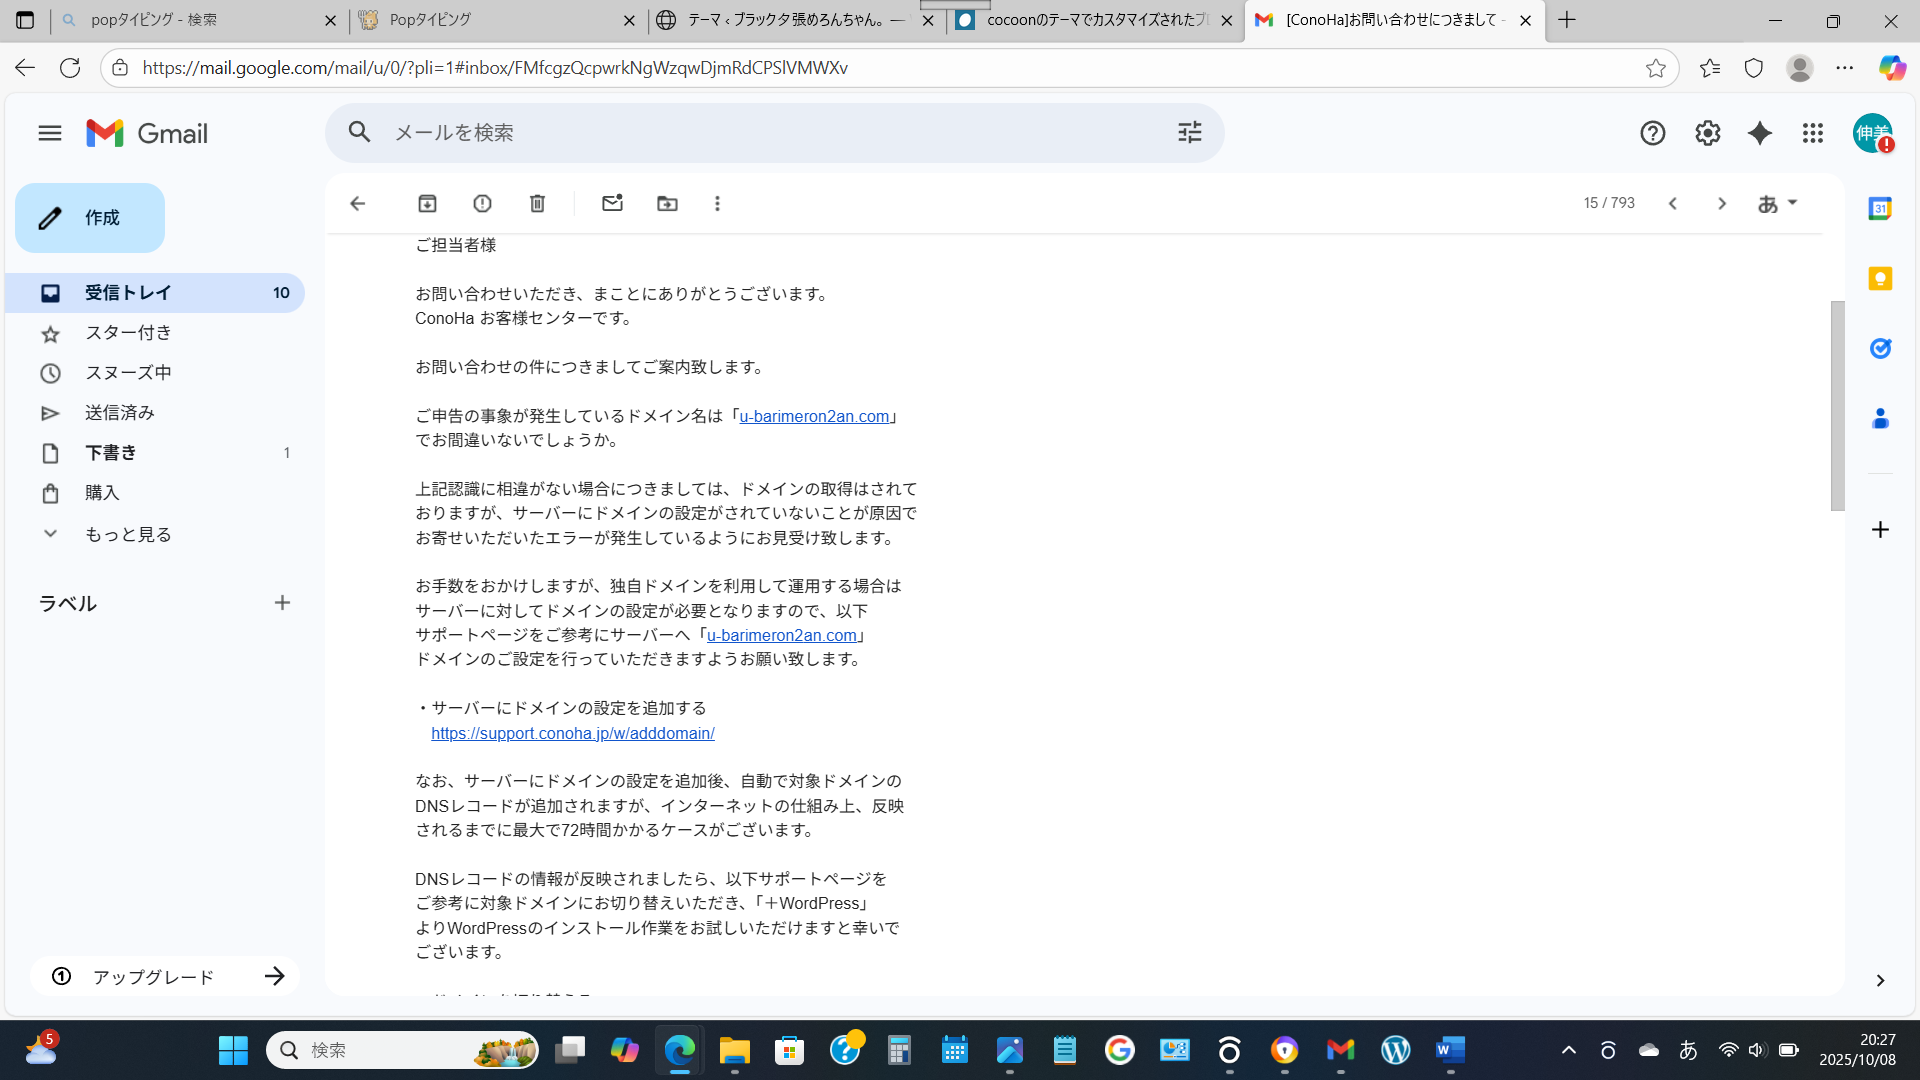Image resolution: width=1920 pixels, height=1080 pixels.
Task: Click the 作成 compose button
Action: pos(90,218)
